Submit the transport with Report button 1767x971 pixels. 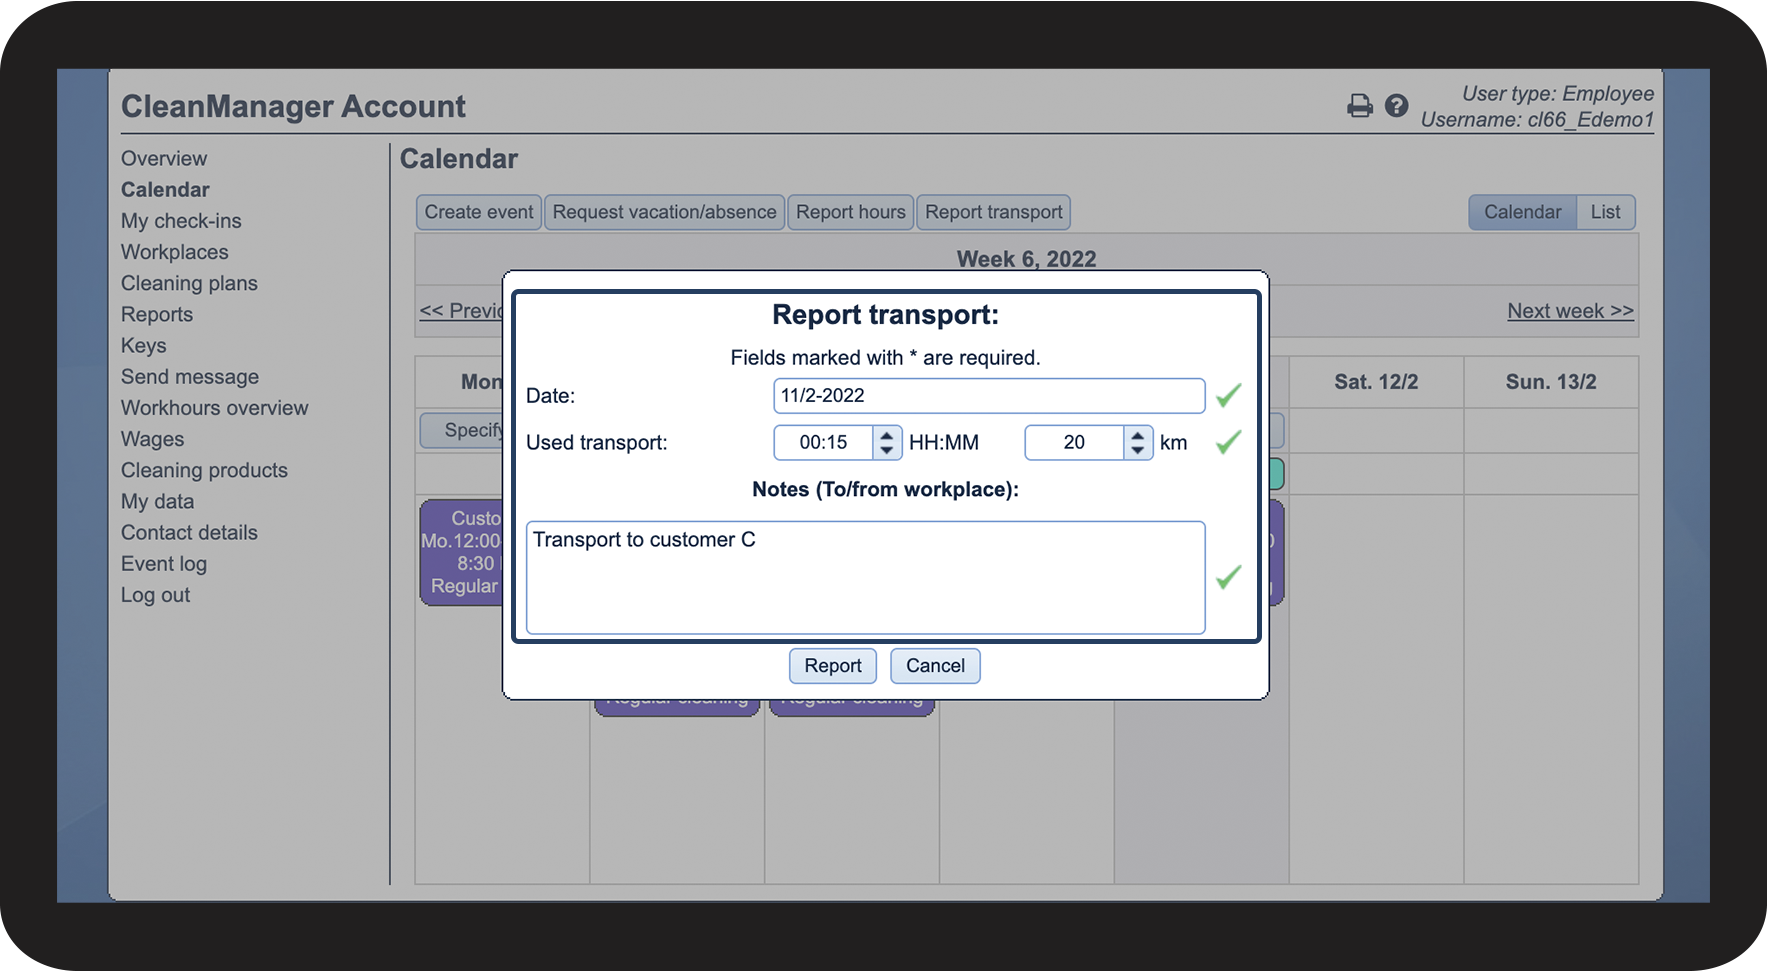point(832,666)
